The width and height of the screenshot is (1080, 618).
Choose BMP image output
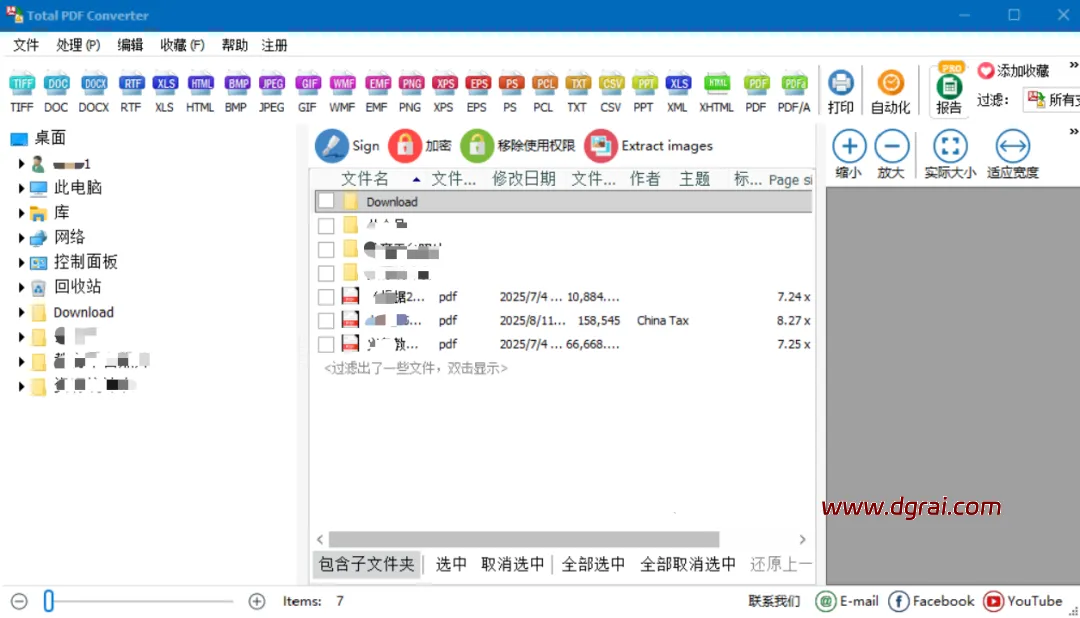pos(236,92)
